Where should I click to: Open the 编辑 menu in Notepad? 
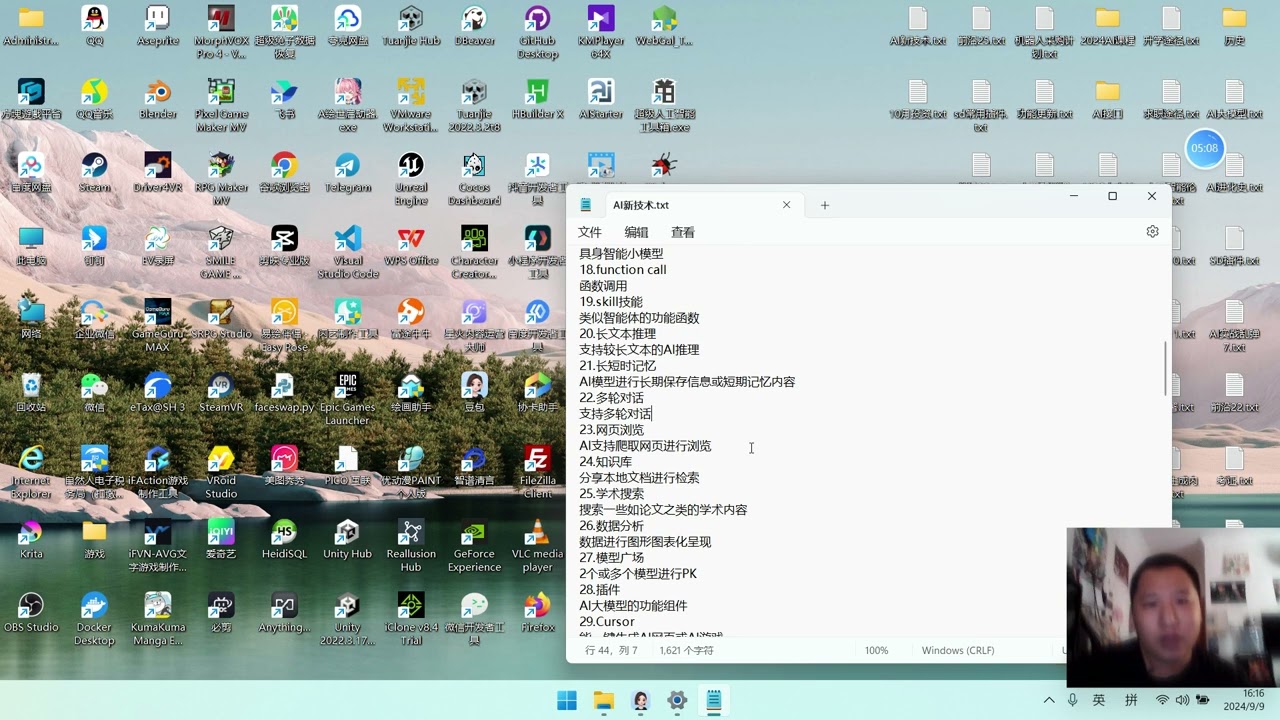636,232
